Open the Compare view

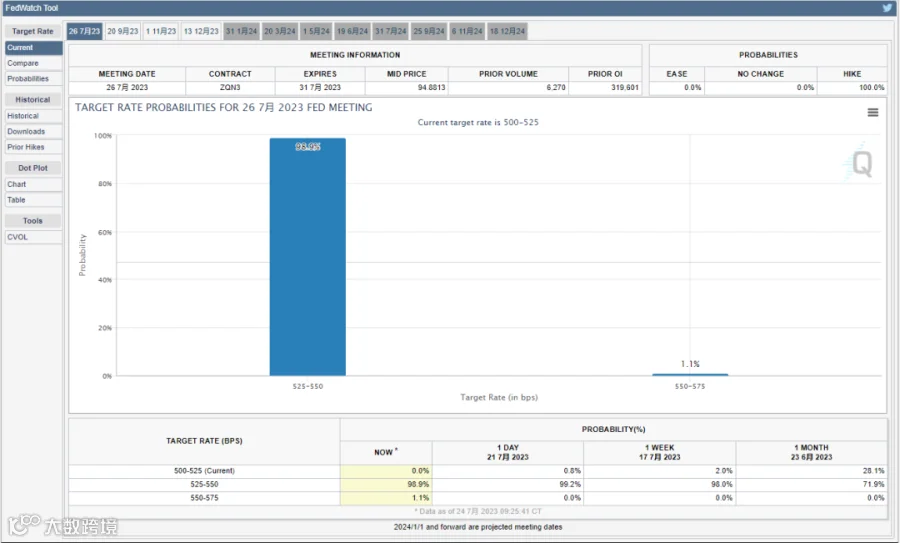(33, 63)
